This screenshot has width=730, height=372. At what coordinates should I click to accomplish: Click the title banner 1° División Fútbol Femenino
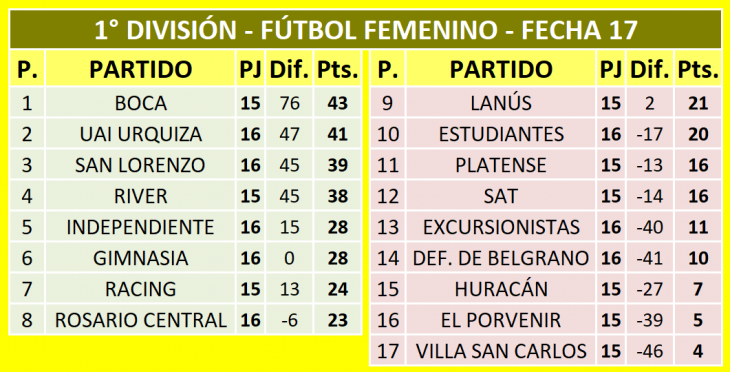click(365, 30)
